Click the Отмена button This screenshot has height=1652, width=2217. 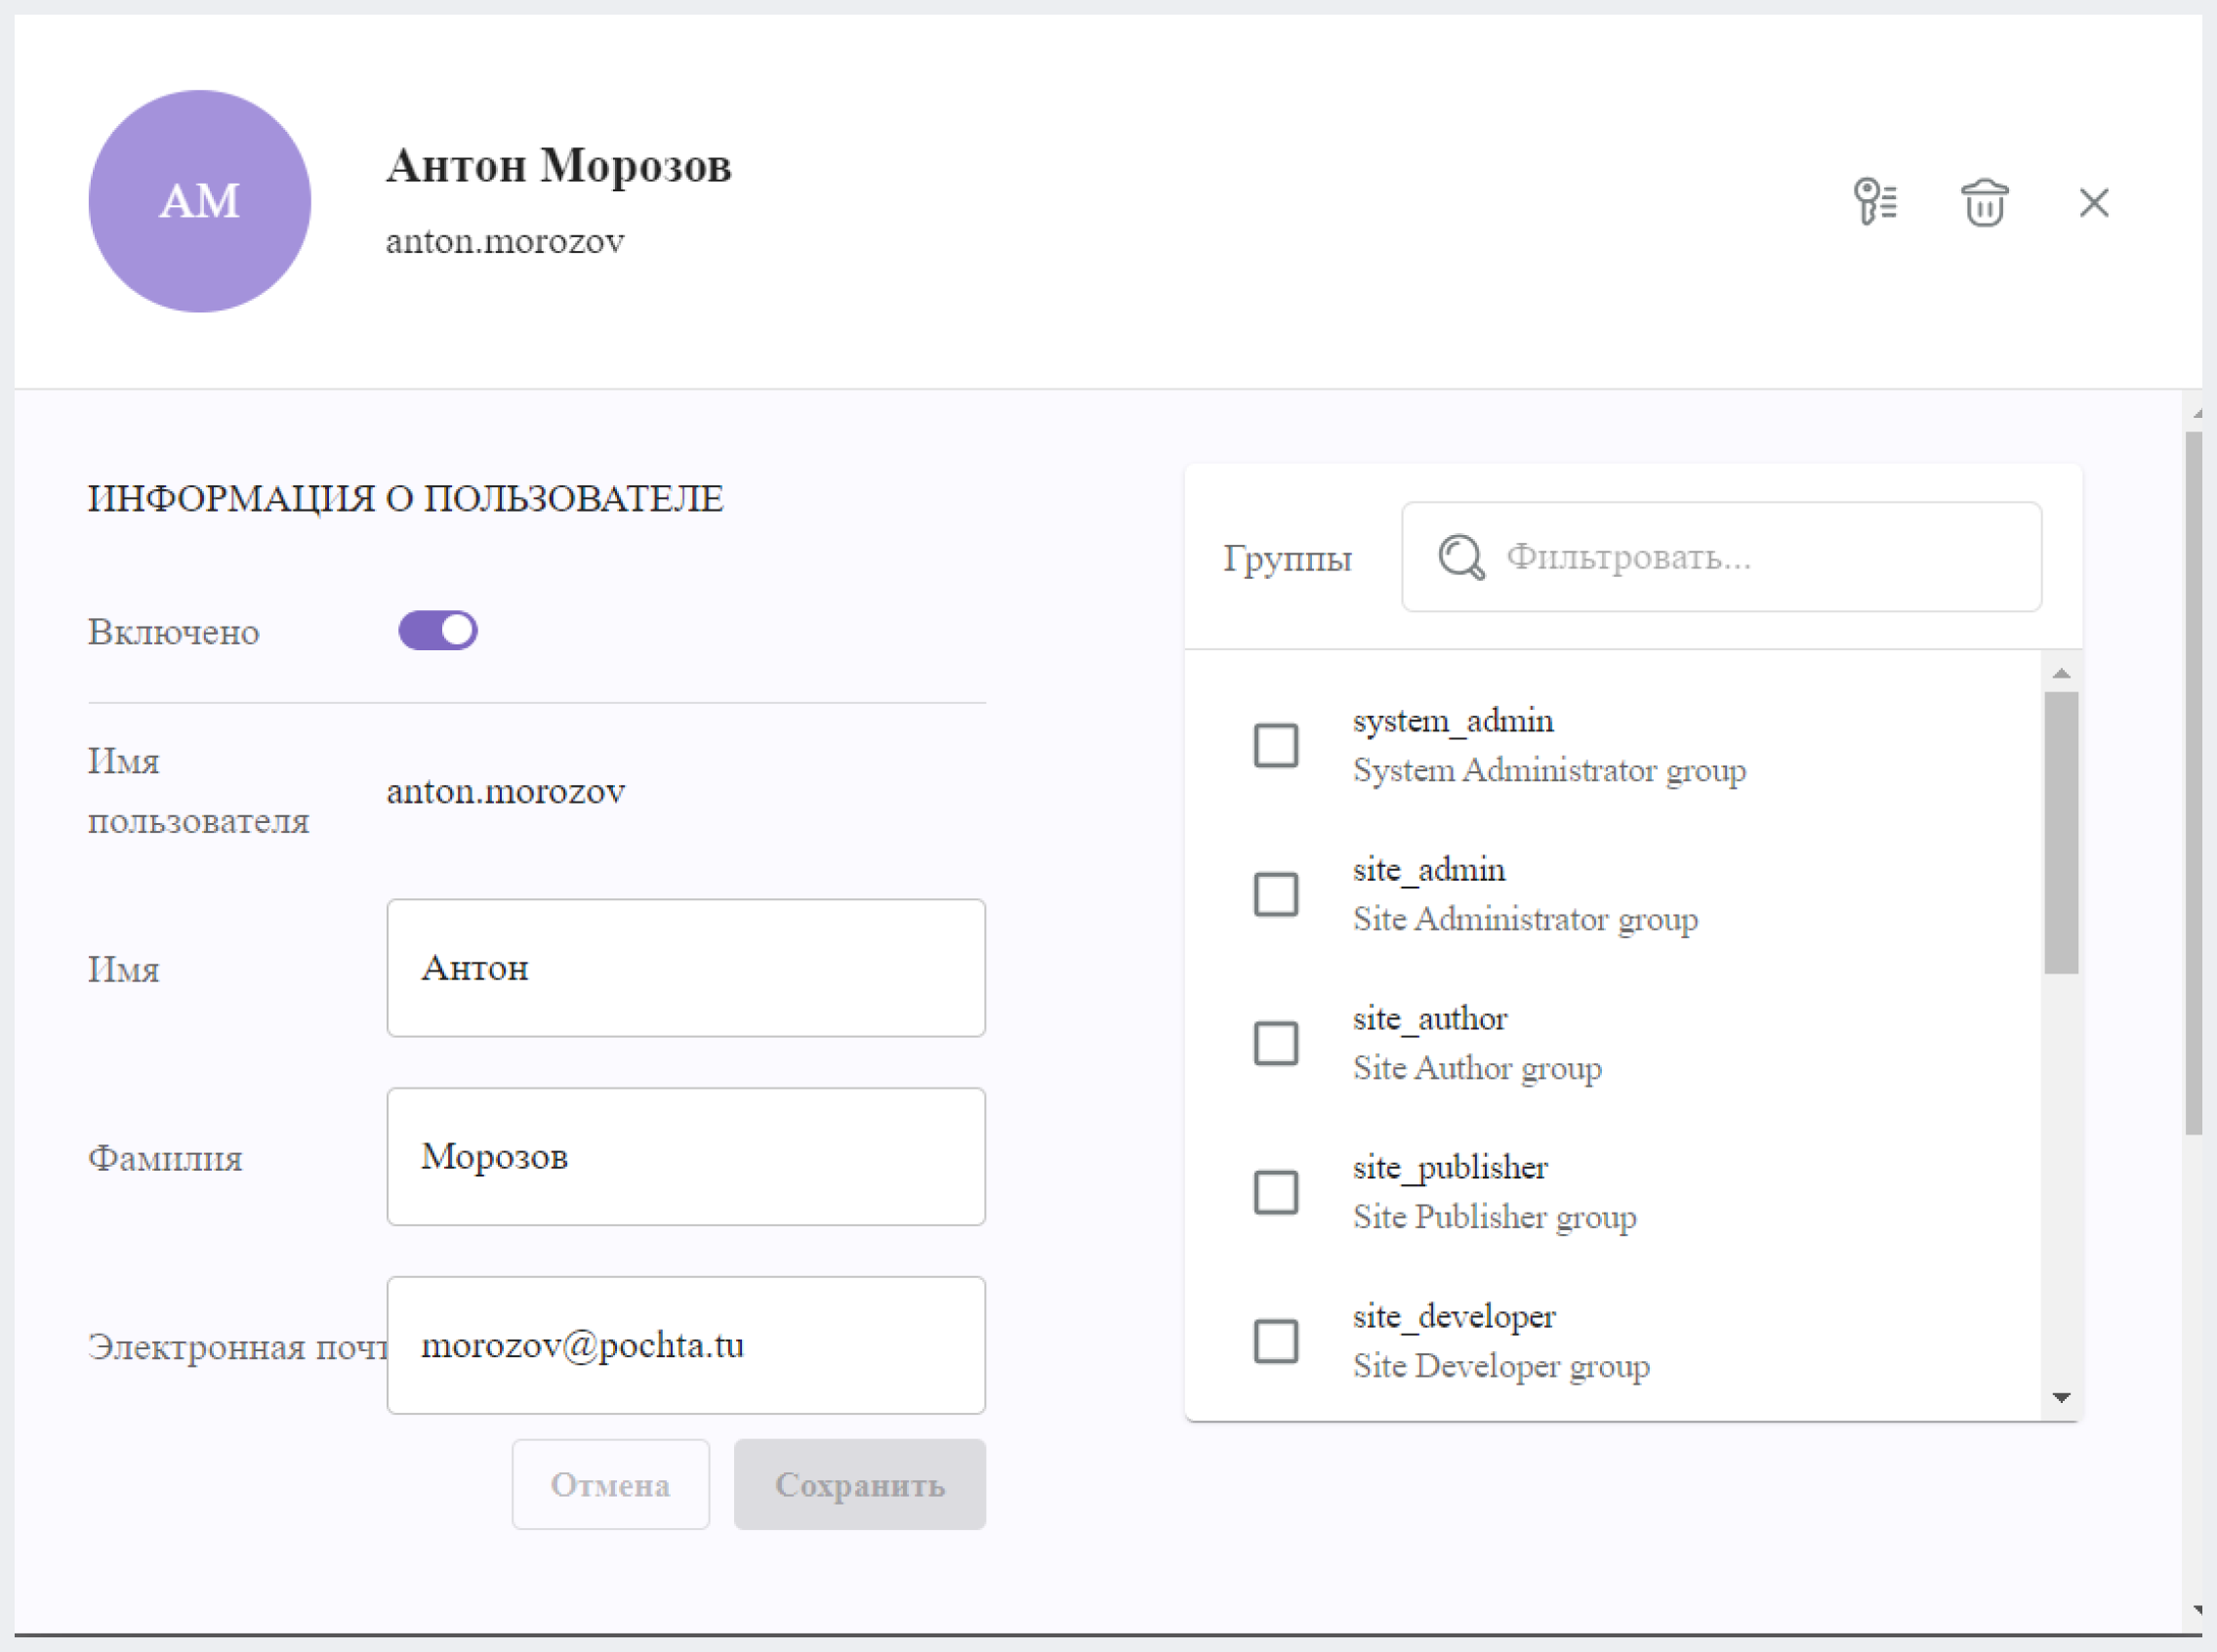pyautogui.click(x=611, y=1484)
